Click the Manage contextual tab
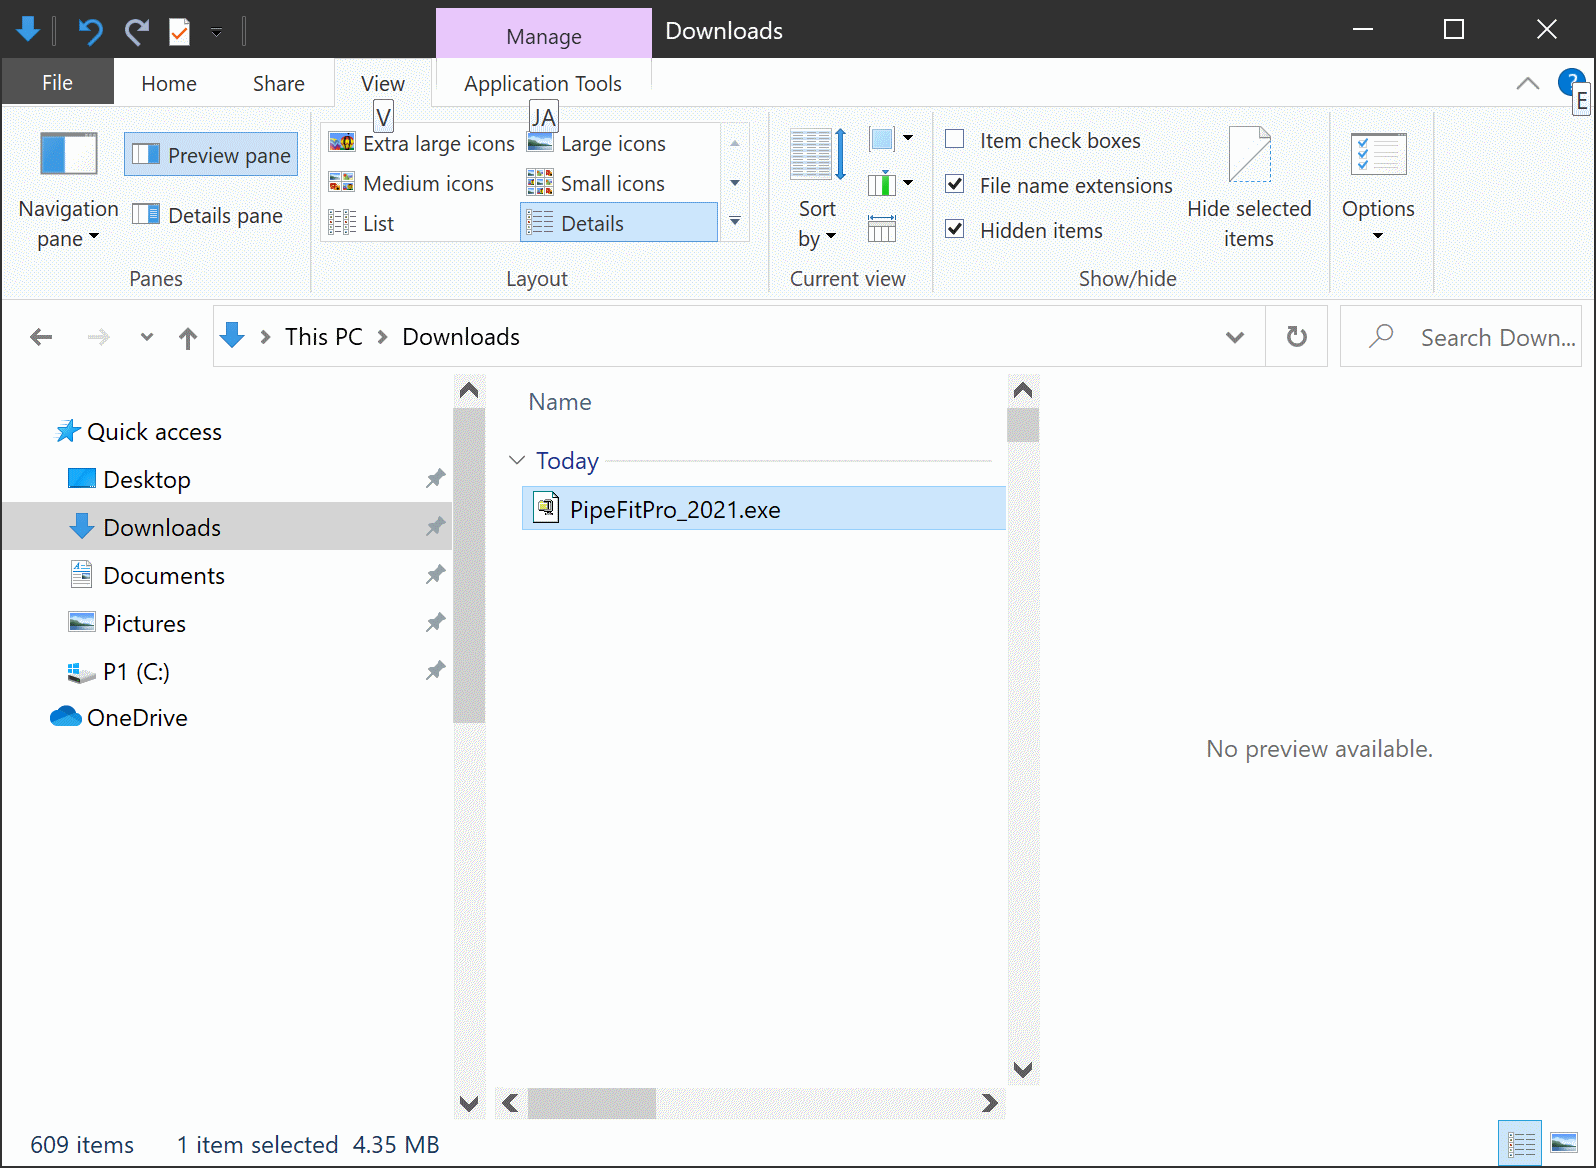The image size is (1596, 1168). [x=543, y=36]
